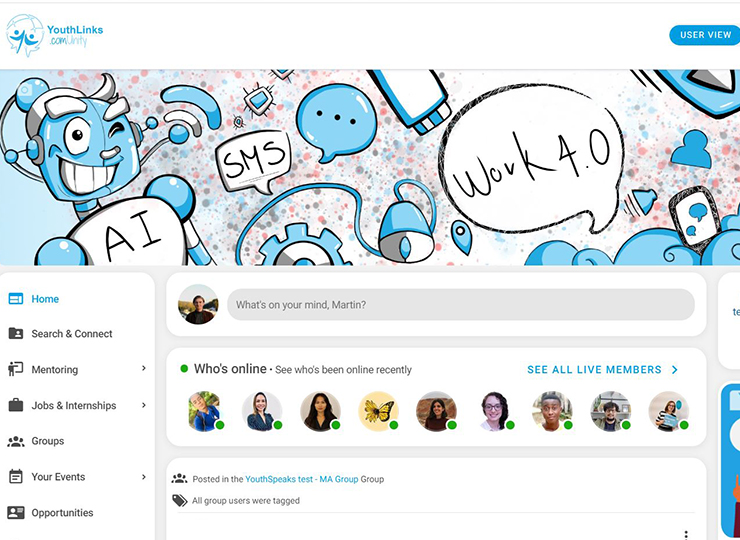The image size is (740, 540).
Task: Select the Mentoring sidebar icon
Action: pyautogui.click(x=16, y=369)
